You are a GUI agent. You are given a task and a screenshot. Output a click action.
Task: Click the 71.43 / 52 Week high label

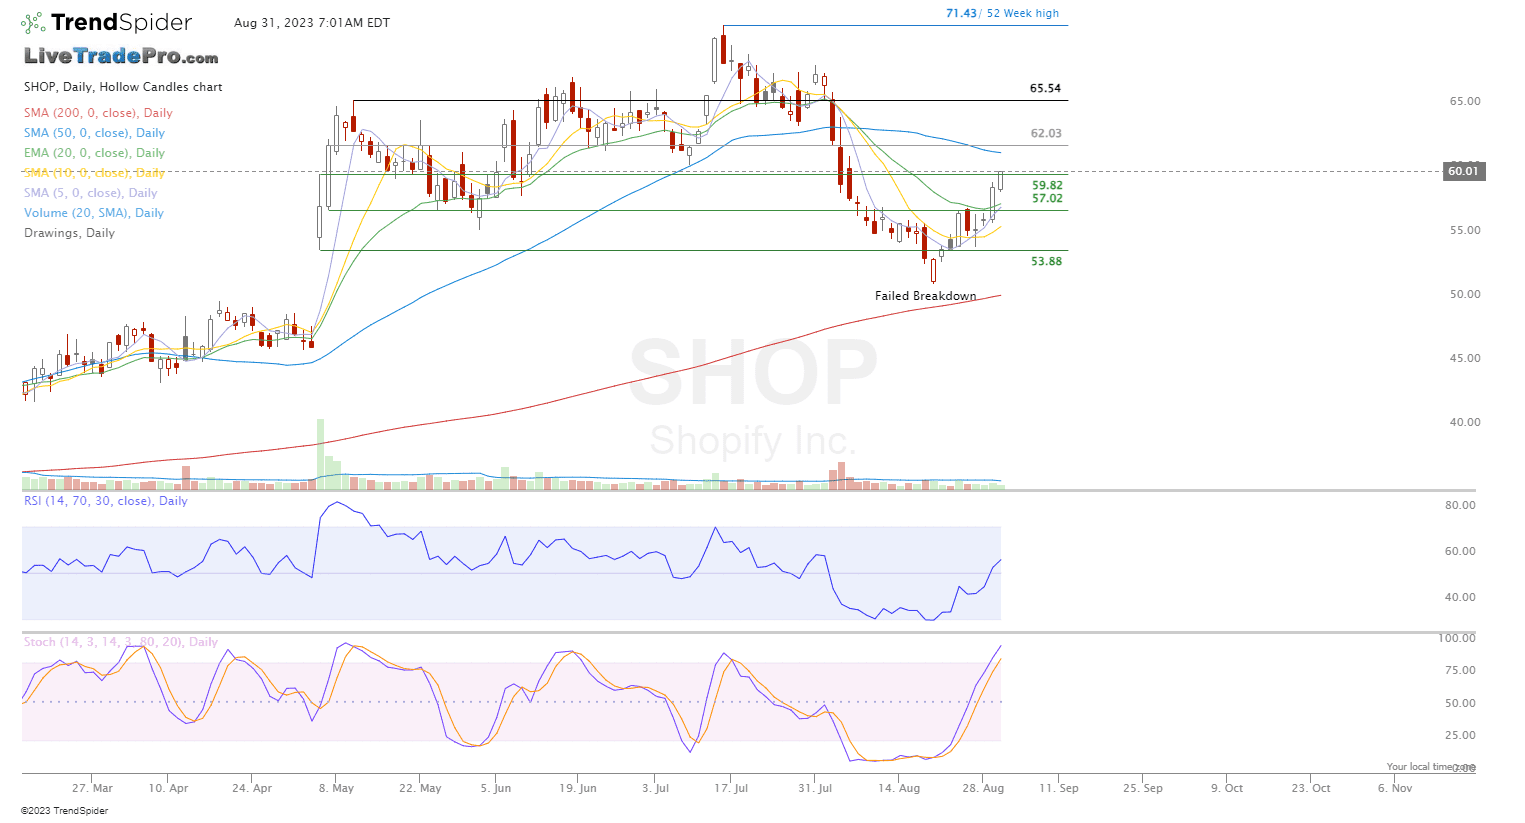pyautogui.click(x=1002, y=13)
